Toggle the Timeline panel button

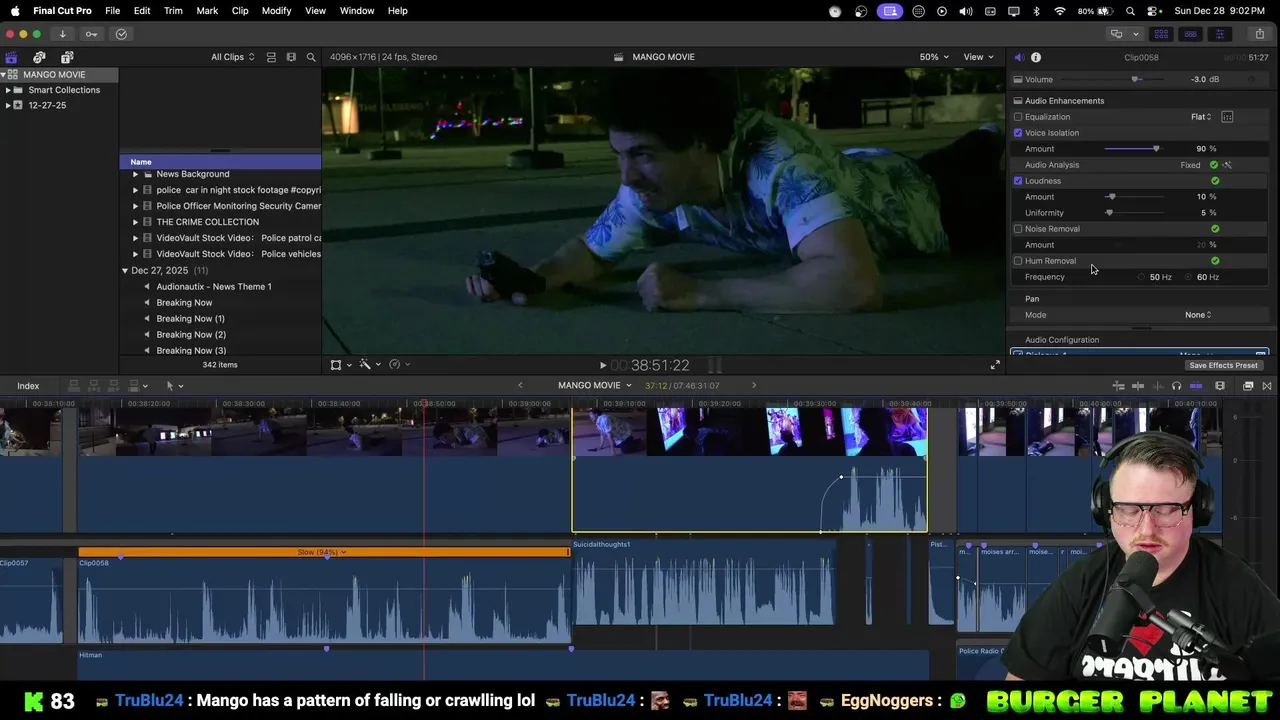[x=1190, y=34]
